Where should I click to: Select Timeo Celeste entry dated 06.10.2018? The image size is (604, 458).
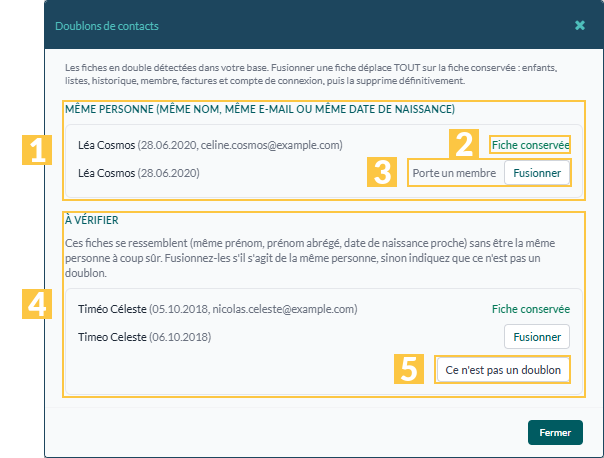click(144, 337)
